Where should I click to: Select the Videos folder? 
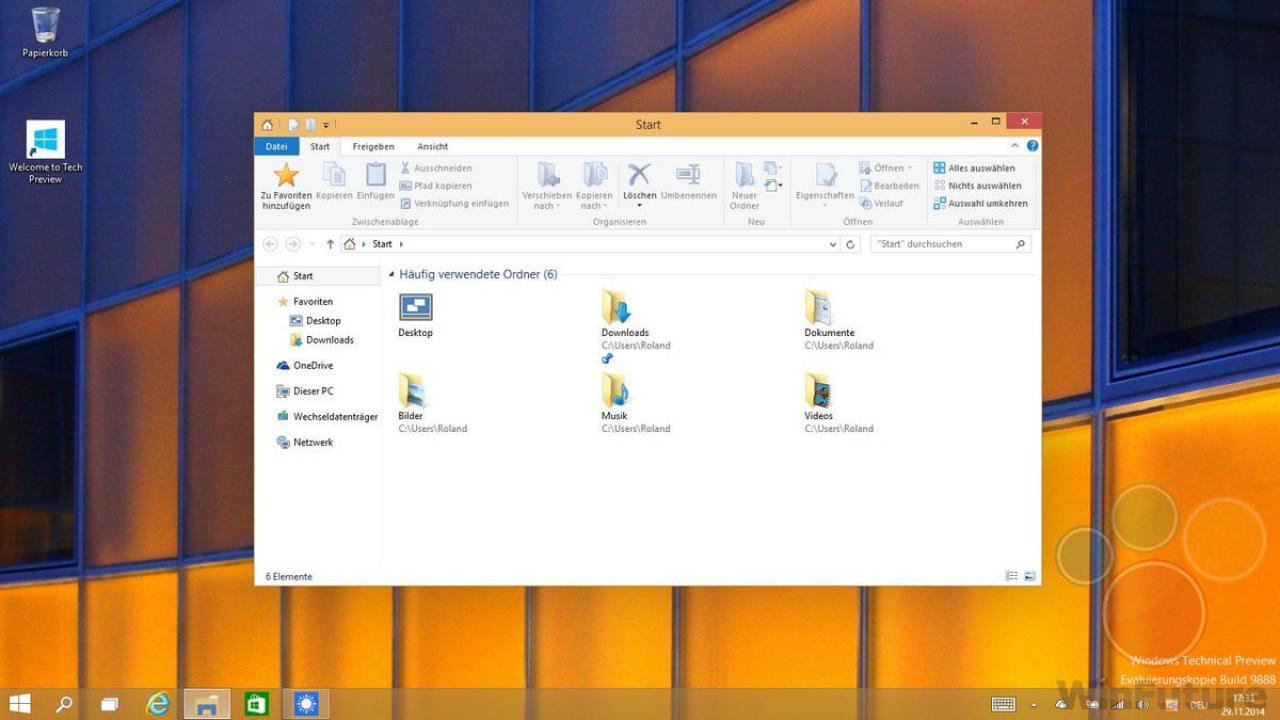818,390
